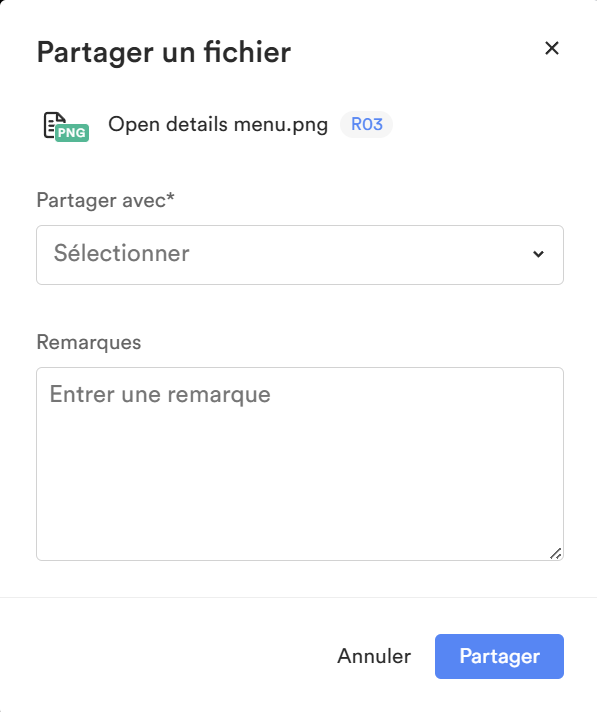This screenshot has height=712, width=597.
Task: Select the R03 revision badge
Action: coord(366,124)
